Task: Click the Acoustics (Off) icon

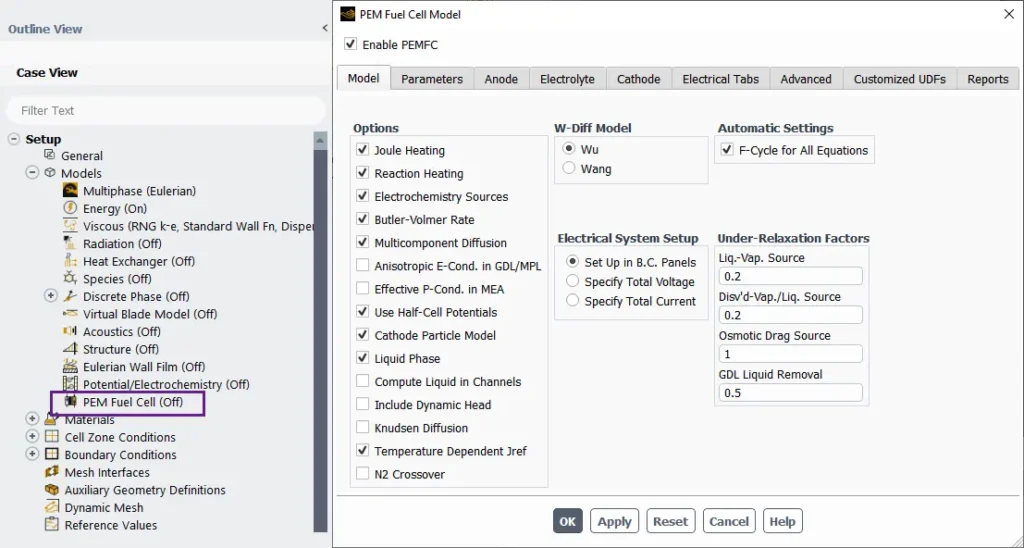Action: (x=70, y=331)
